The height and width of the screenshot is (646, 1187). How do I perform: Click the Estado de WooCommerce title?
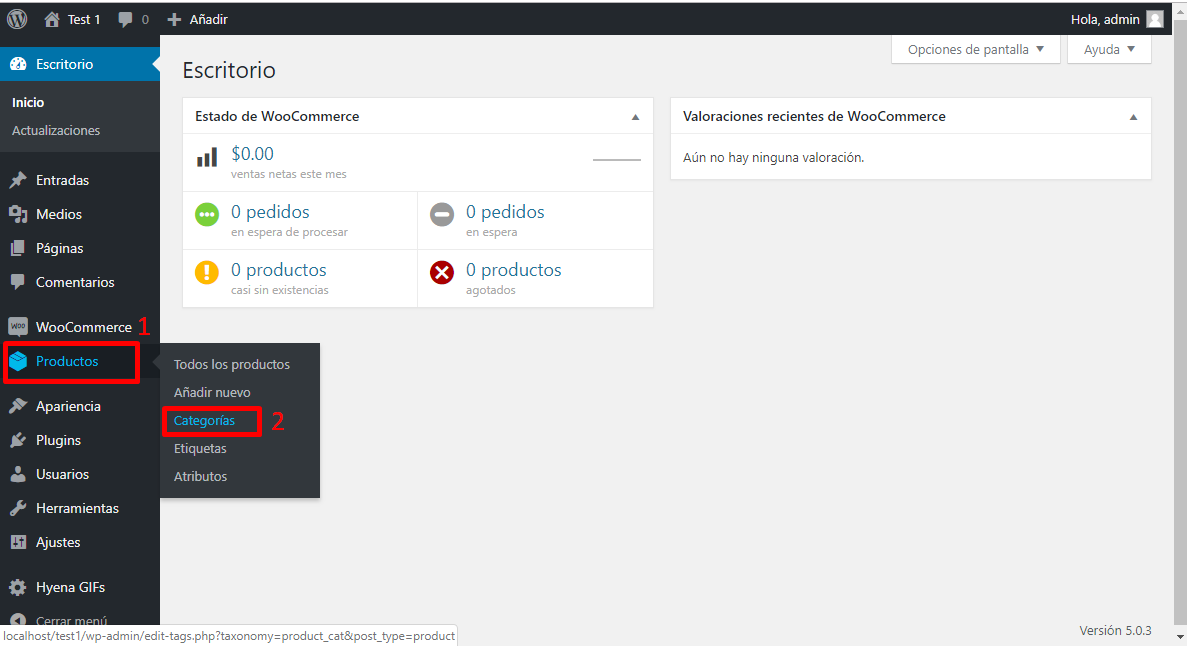coord(277,117)
